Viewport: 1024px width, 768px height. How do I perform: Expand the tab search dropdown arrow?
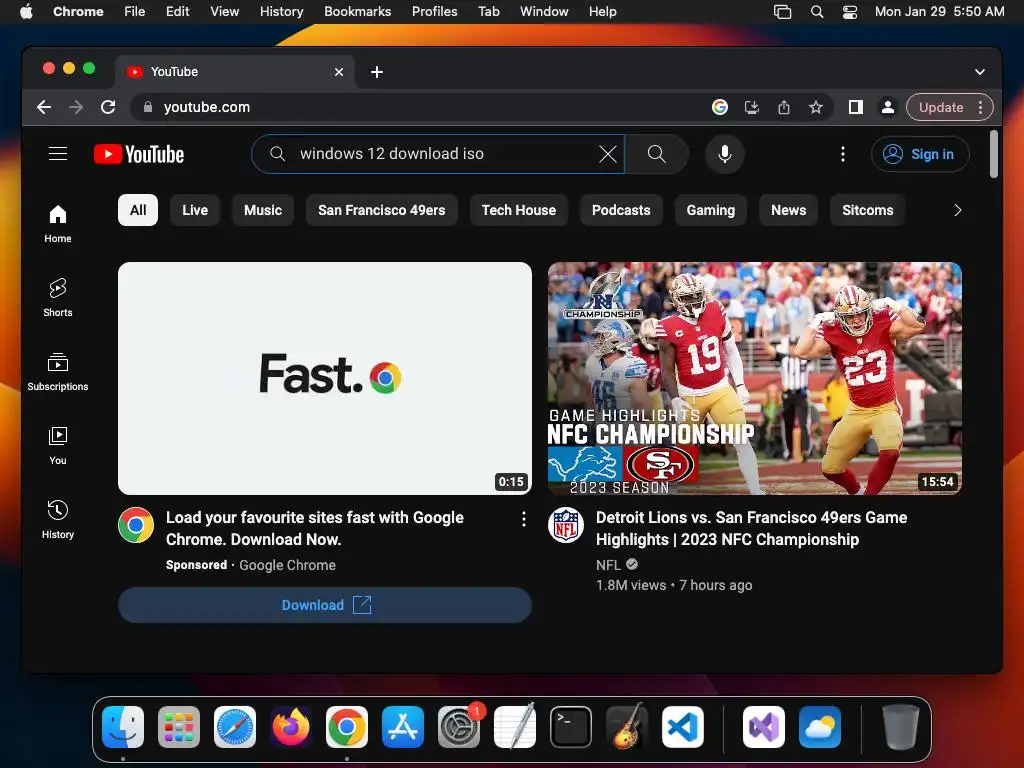tap(980, 72)
